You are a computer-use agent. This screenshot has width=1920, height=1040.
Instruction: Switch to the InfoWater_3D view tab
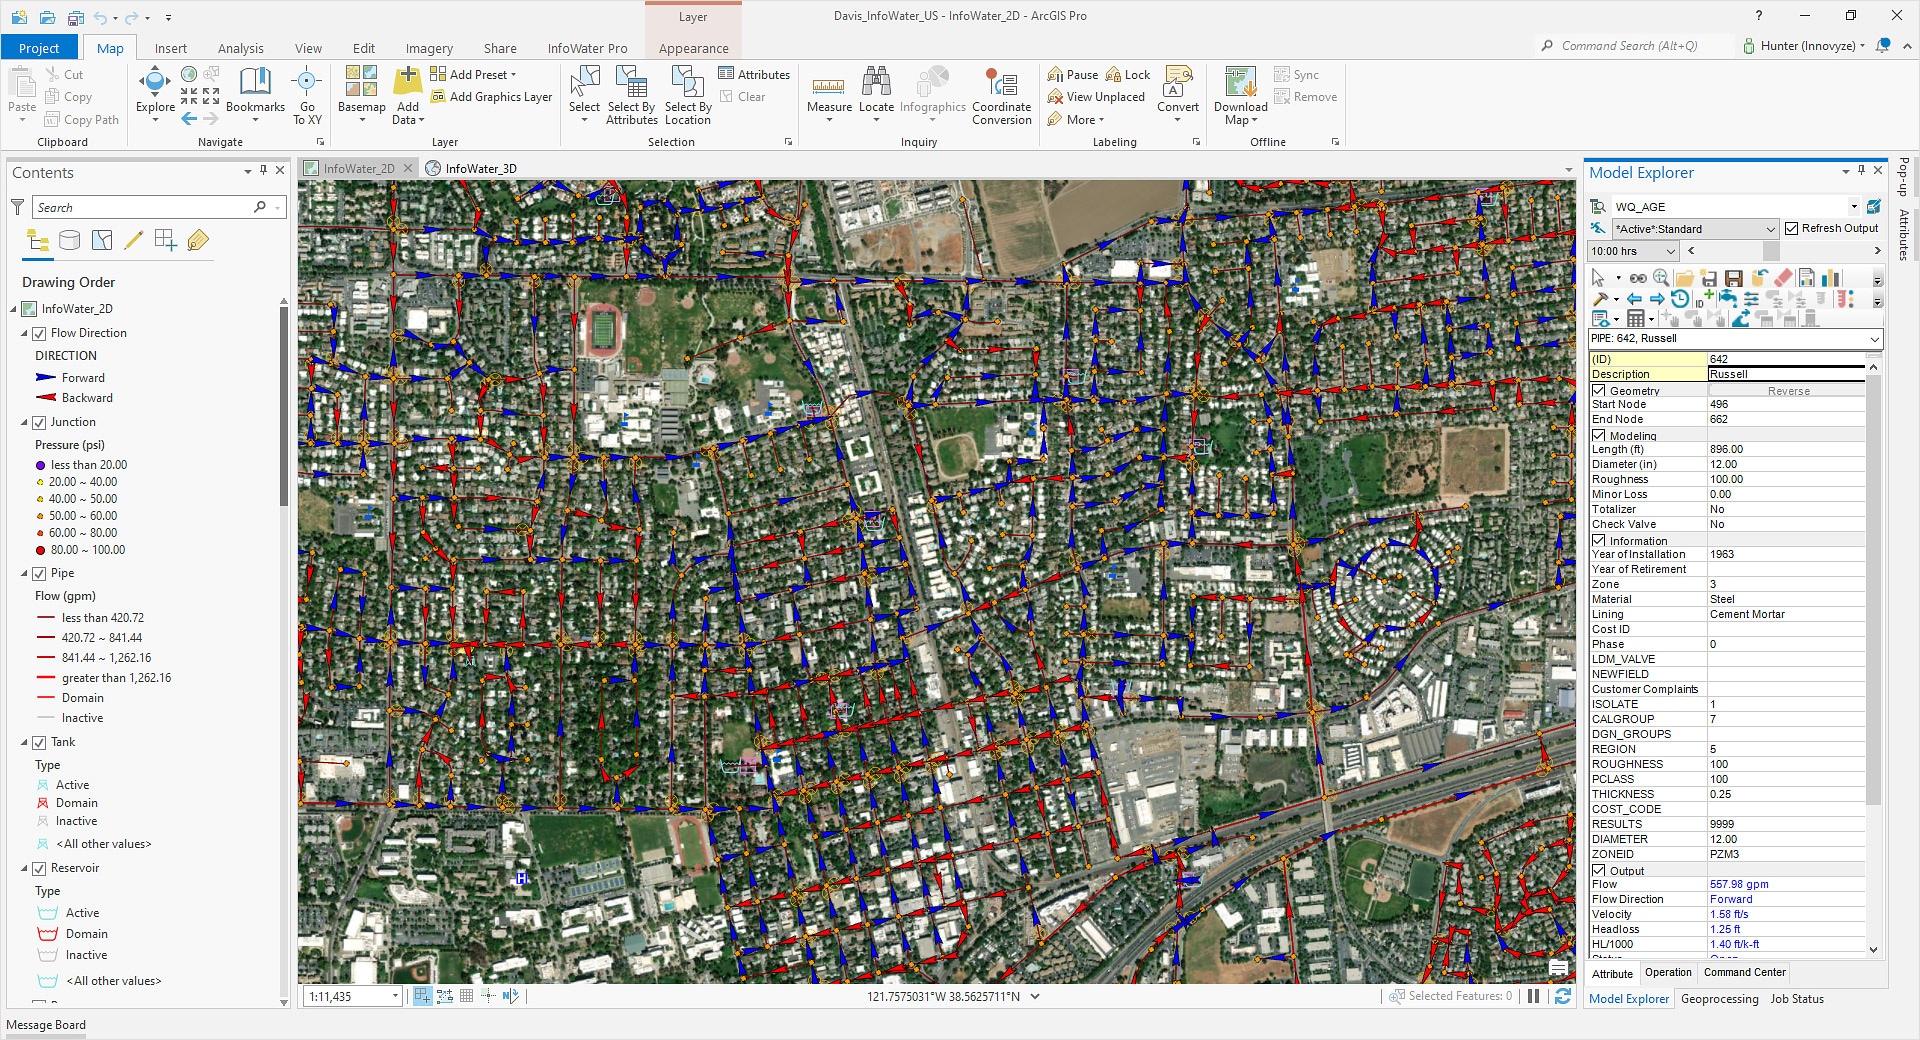(480, 169)
